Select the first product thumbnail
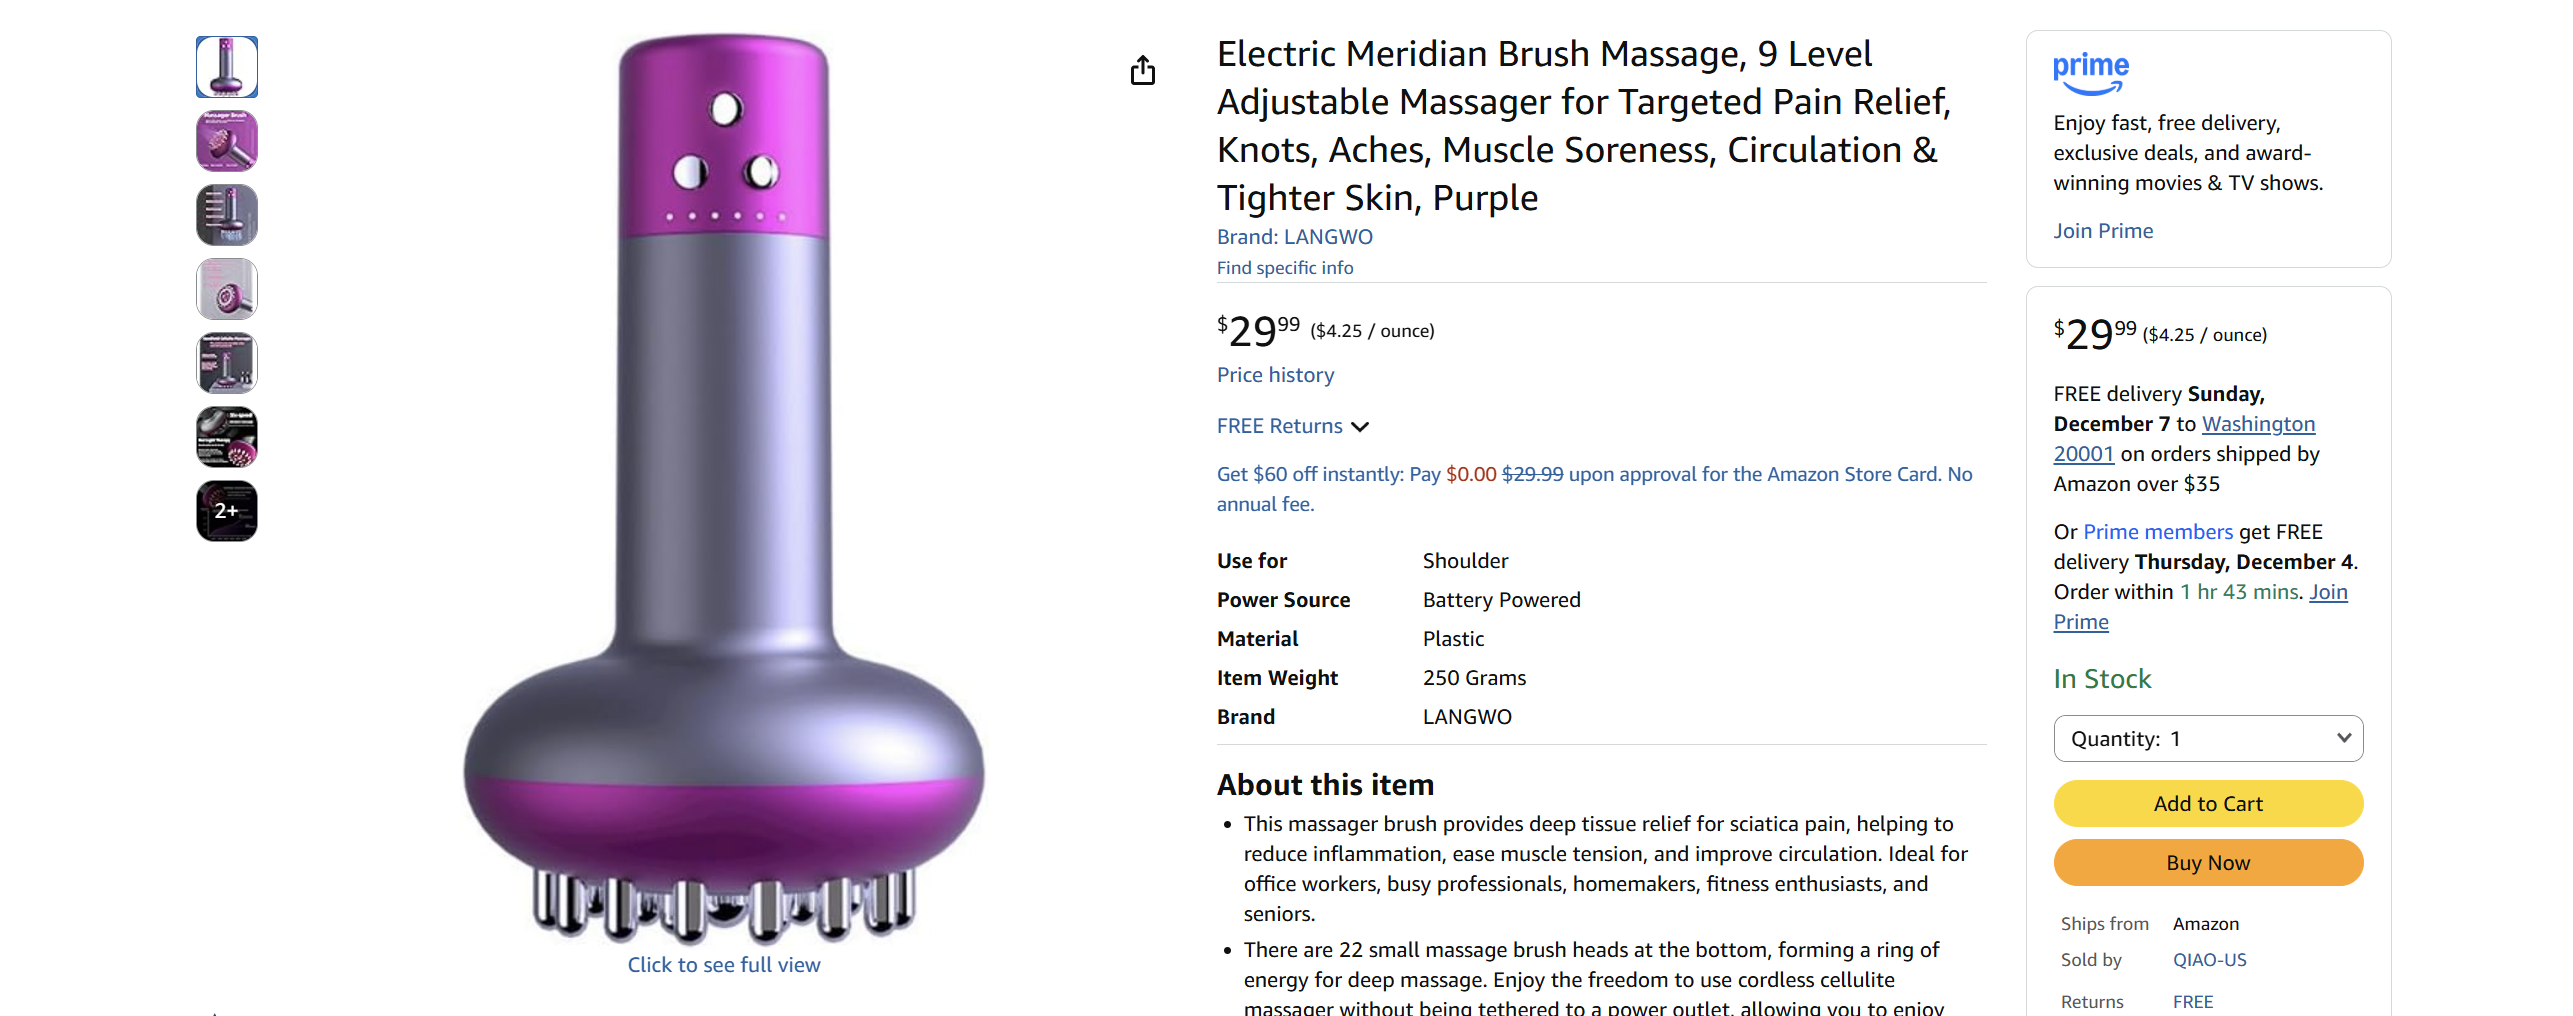2573x1016 pixels. [227, 66]
